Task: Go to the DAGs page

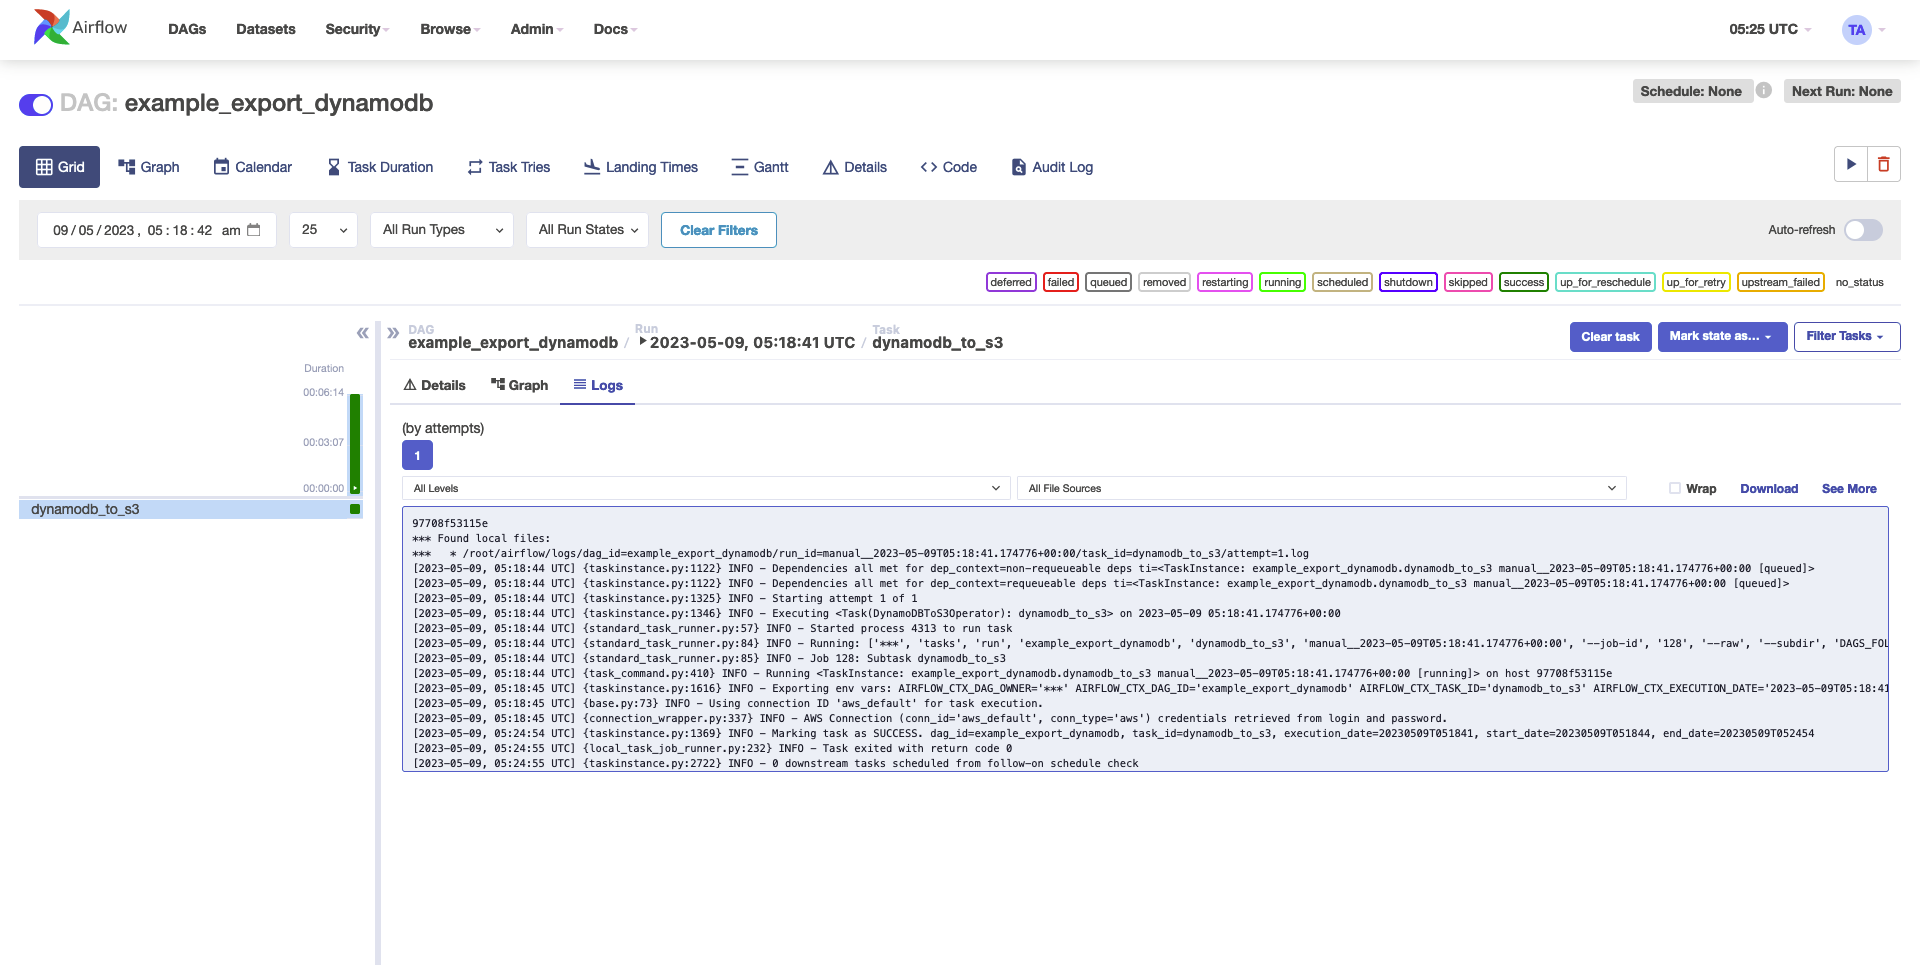Action: tap(187, 29)
